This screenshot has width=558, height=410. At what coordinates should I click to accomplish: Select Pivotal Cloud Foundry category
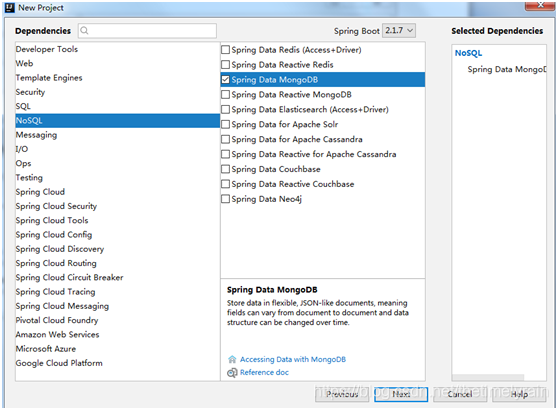click(x=117, y=320)
